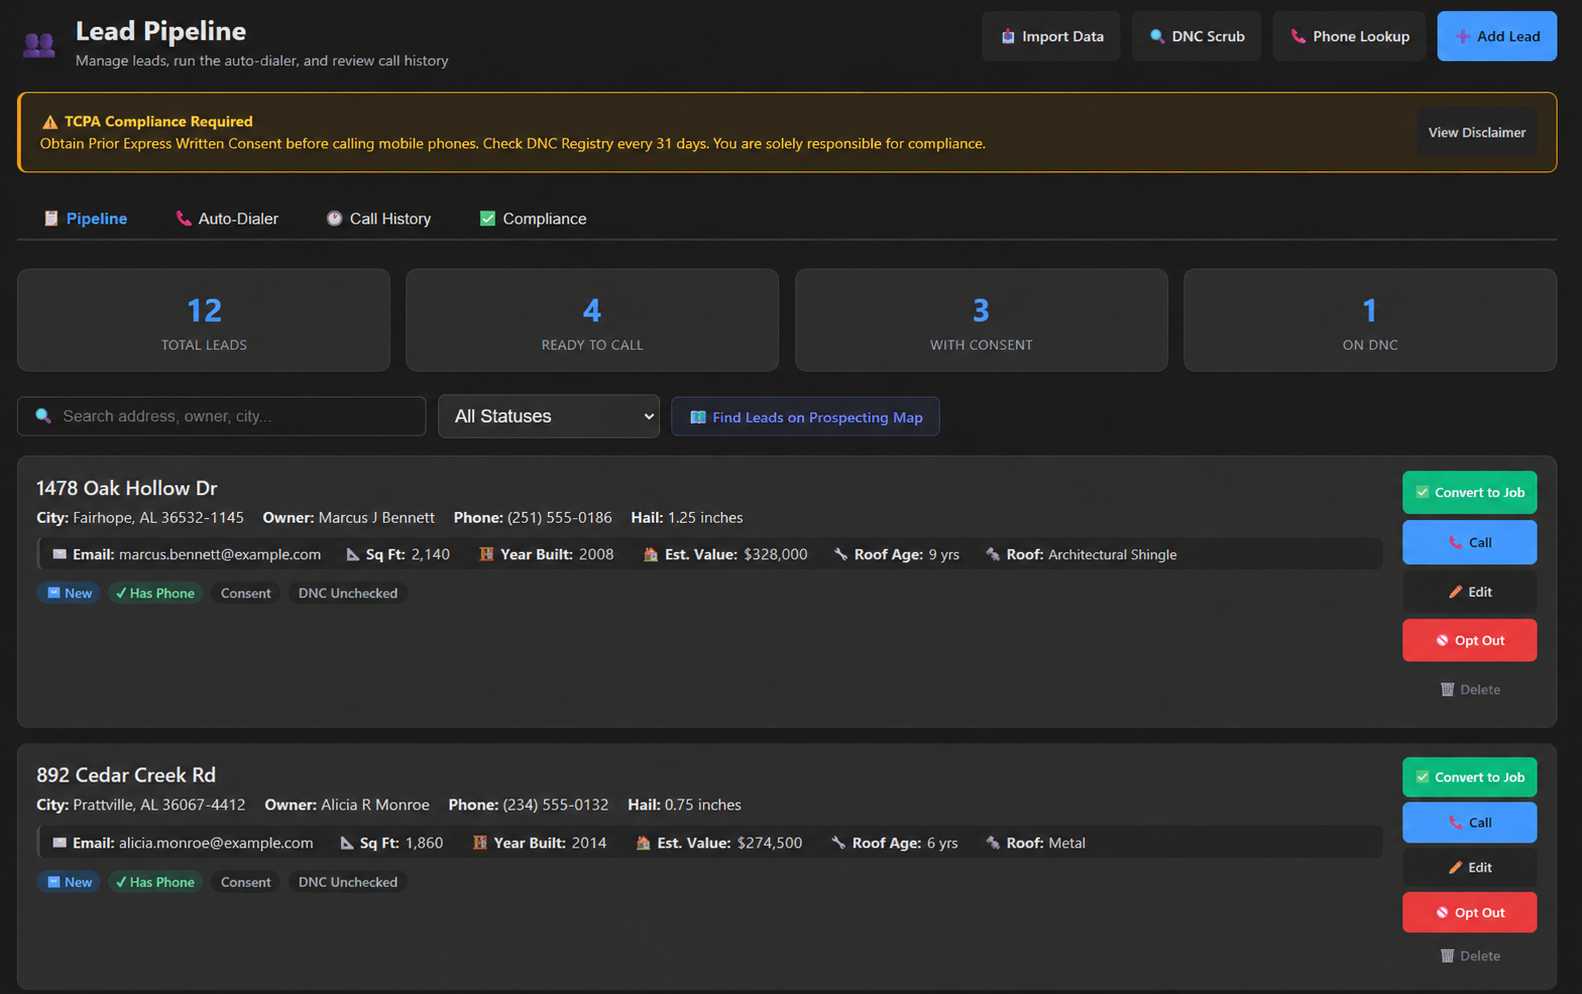Click the house icon beside $328,000
This screenshot has height=994, width=1582.
click(x=651, y=554)
